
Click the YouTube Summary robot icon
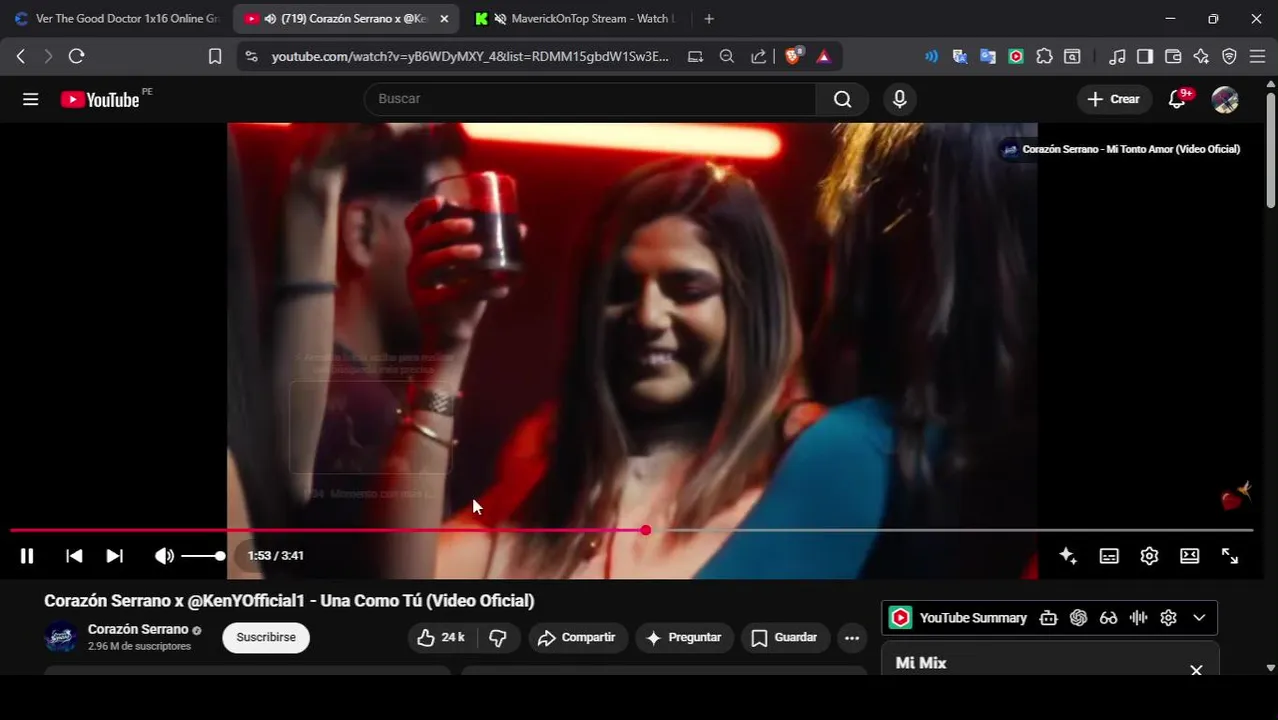[x=1048, y=618]
